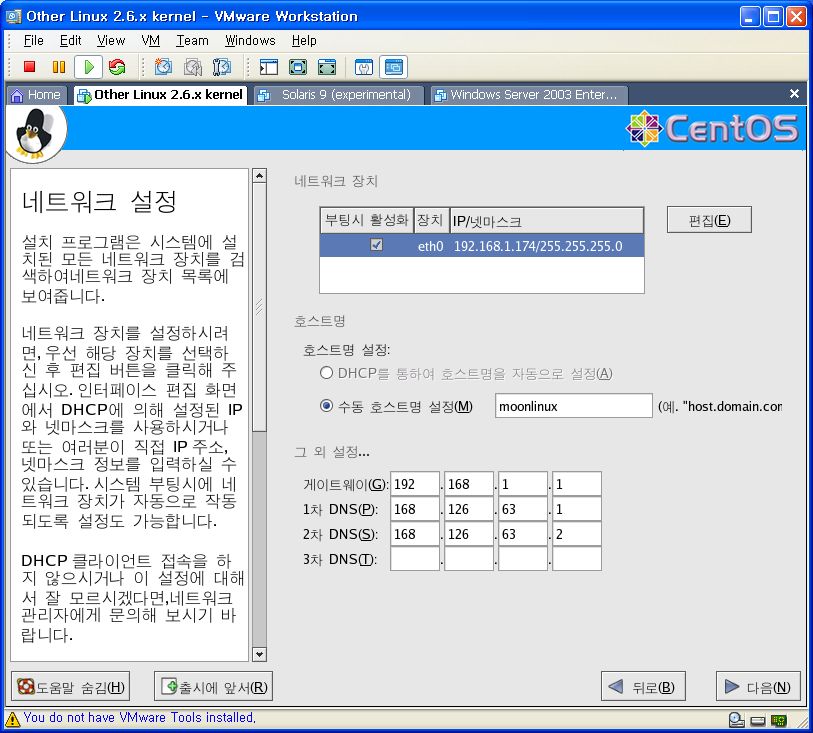This screenshot has height=733, width=813.
Task: Click the 다음(N) next button
Action: click(758, 687)
